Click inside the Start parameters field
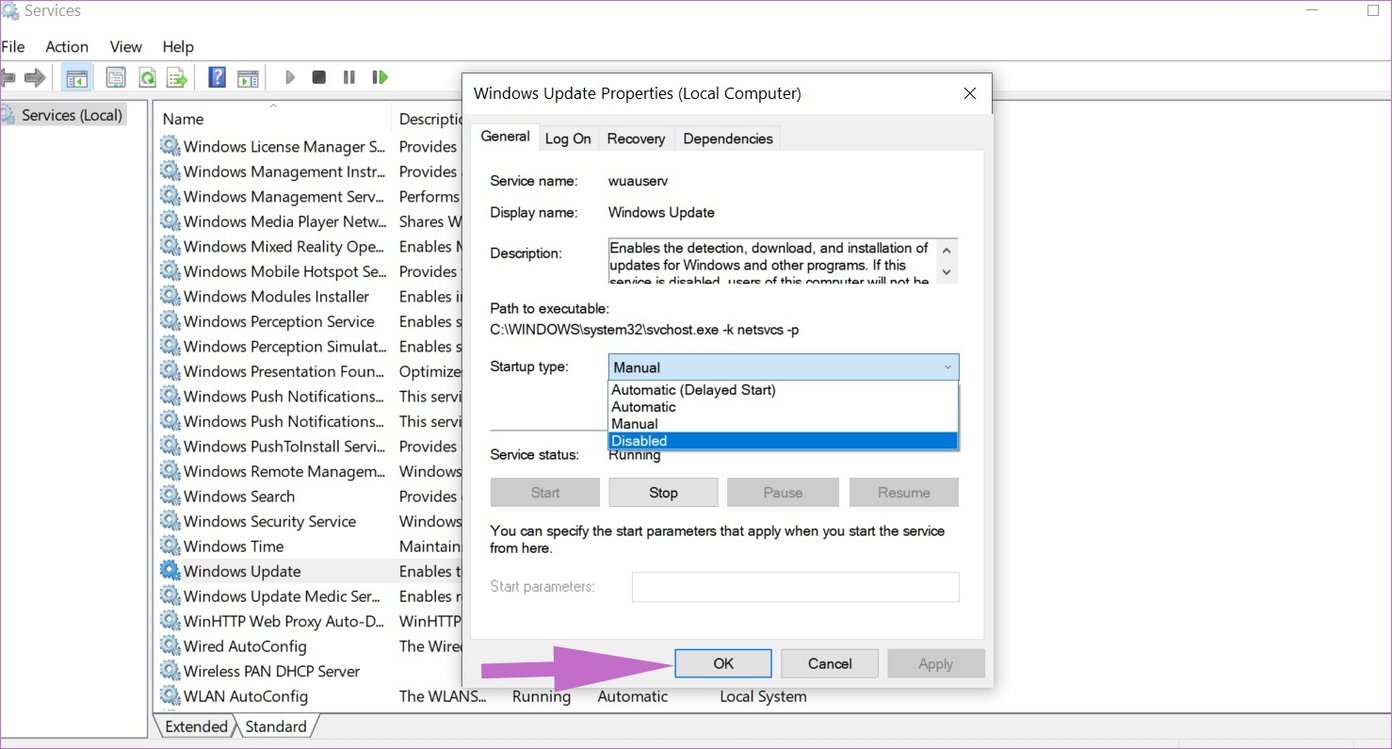 pos(794,587)
